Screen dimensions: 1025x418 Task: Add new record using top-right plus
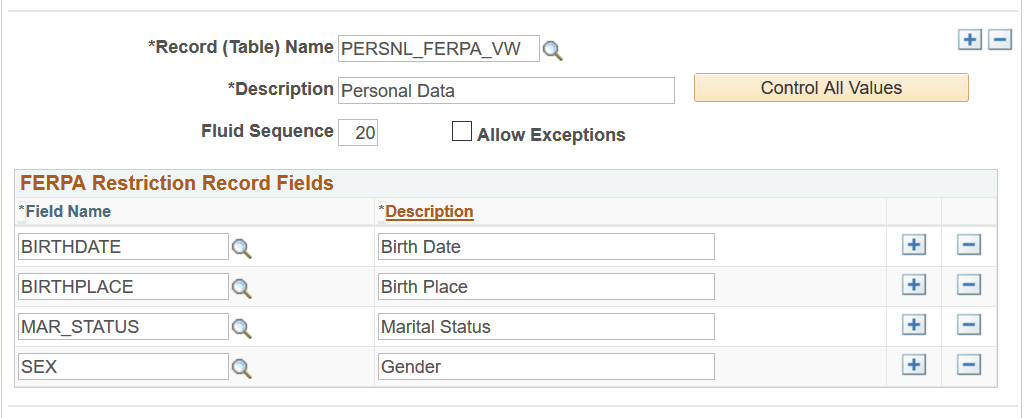click(969, 40)
